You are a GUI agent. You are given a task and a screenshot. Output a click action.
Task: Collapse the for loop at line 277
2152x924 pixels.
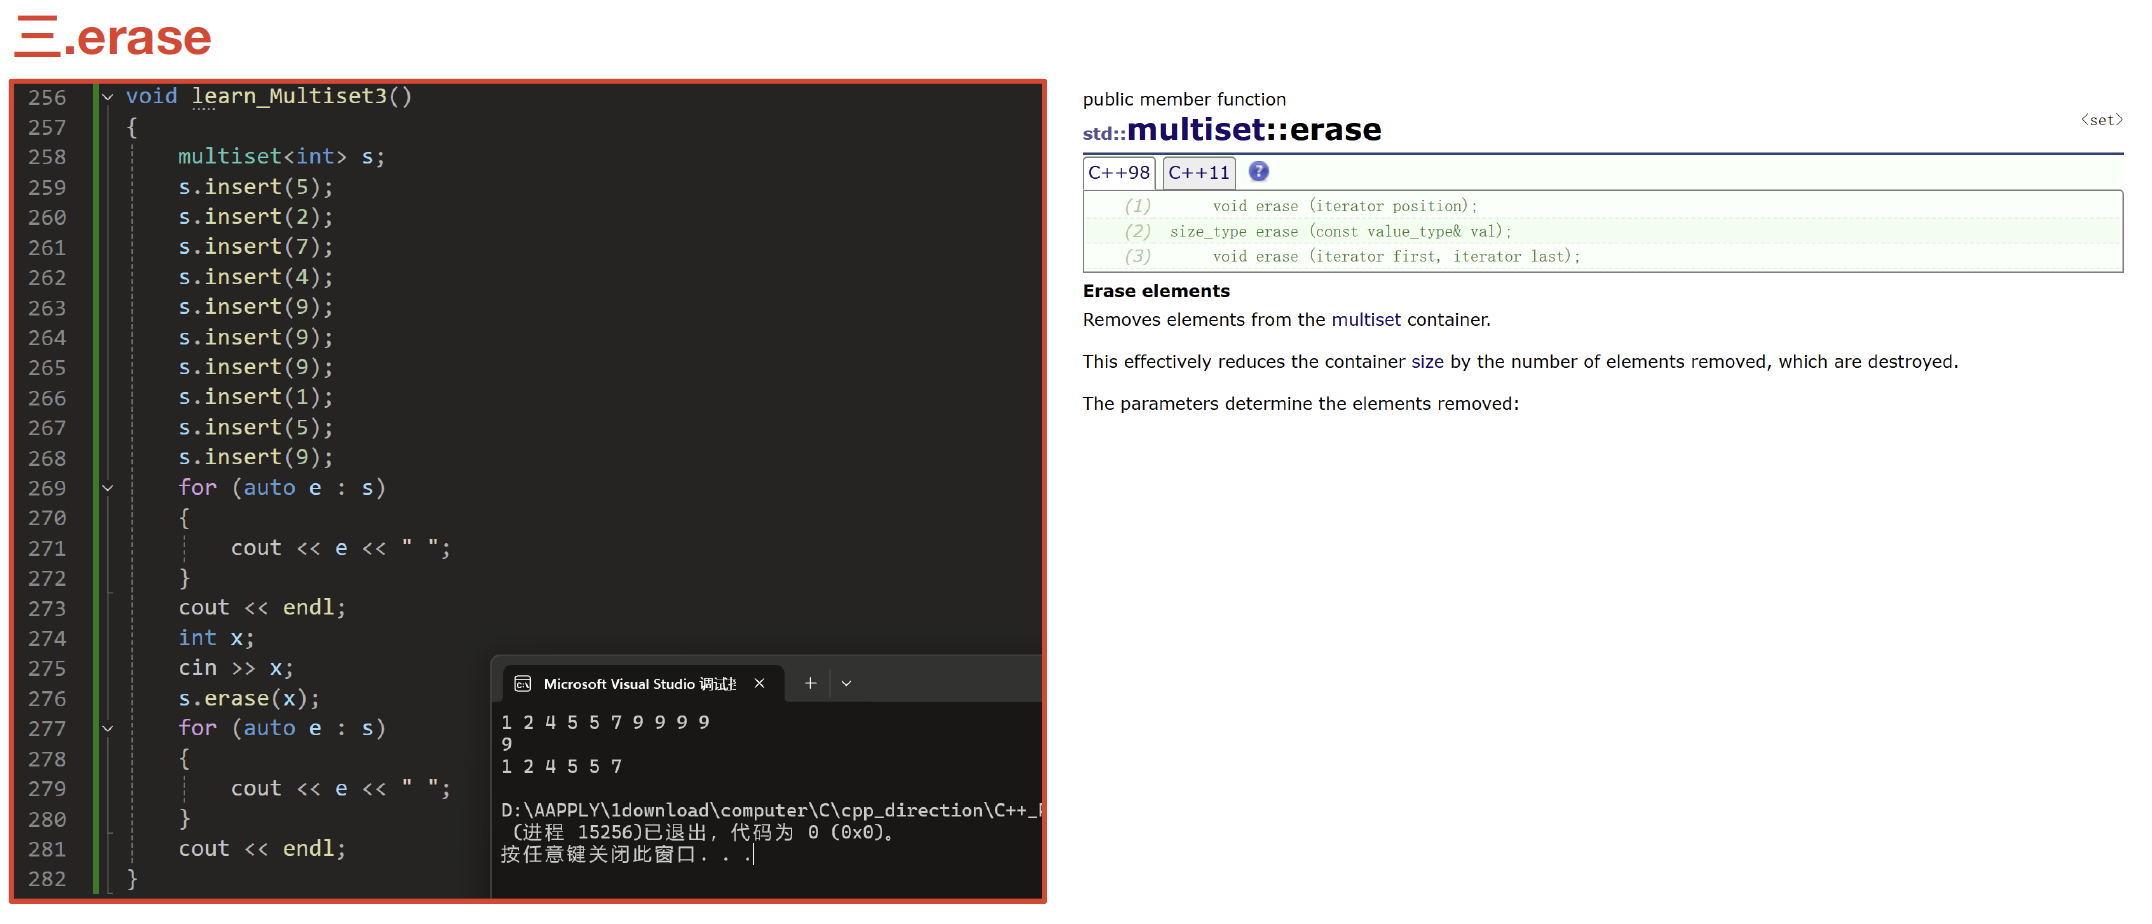pos(107,729)
